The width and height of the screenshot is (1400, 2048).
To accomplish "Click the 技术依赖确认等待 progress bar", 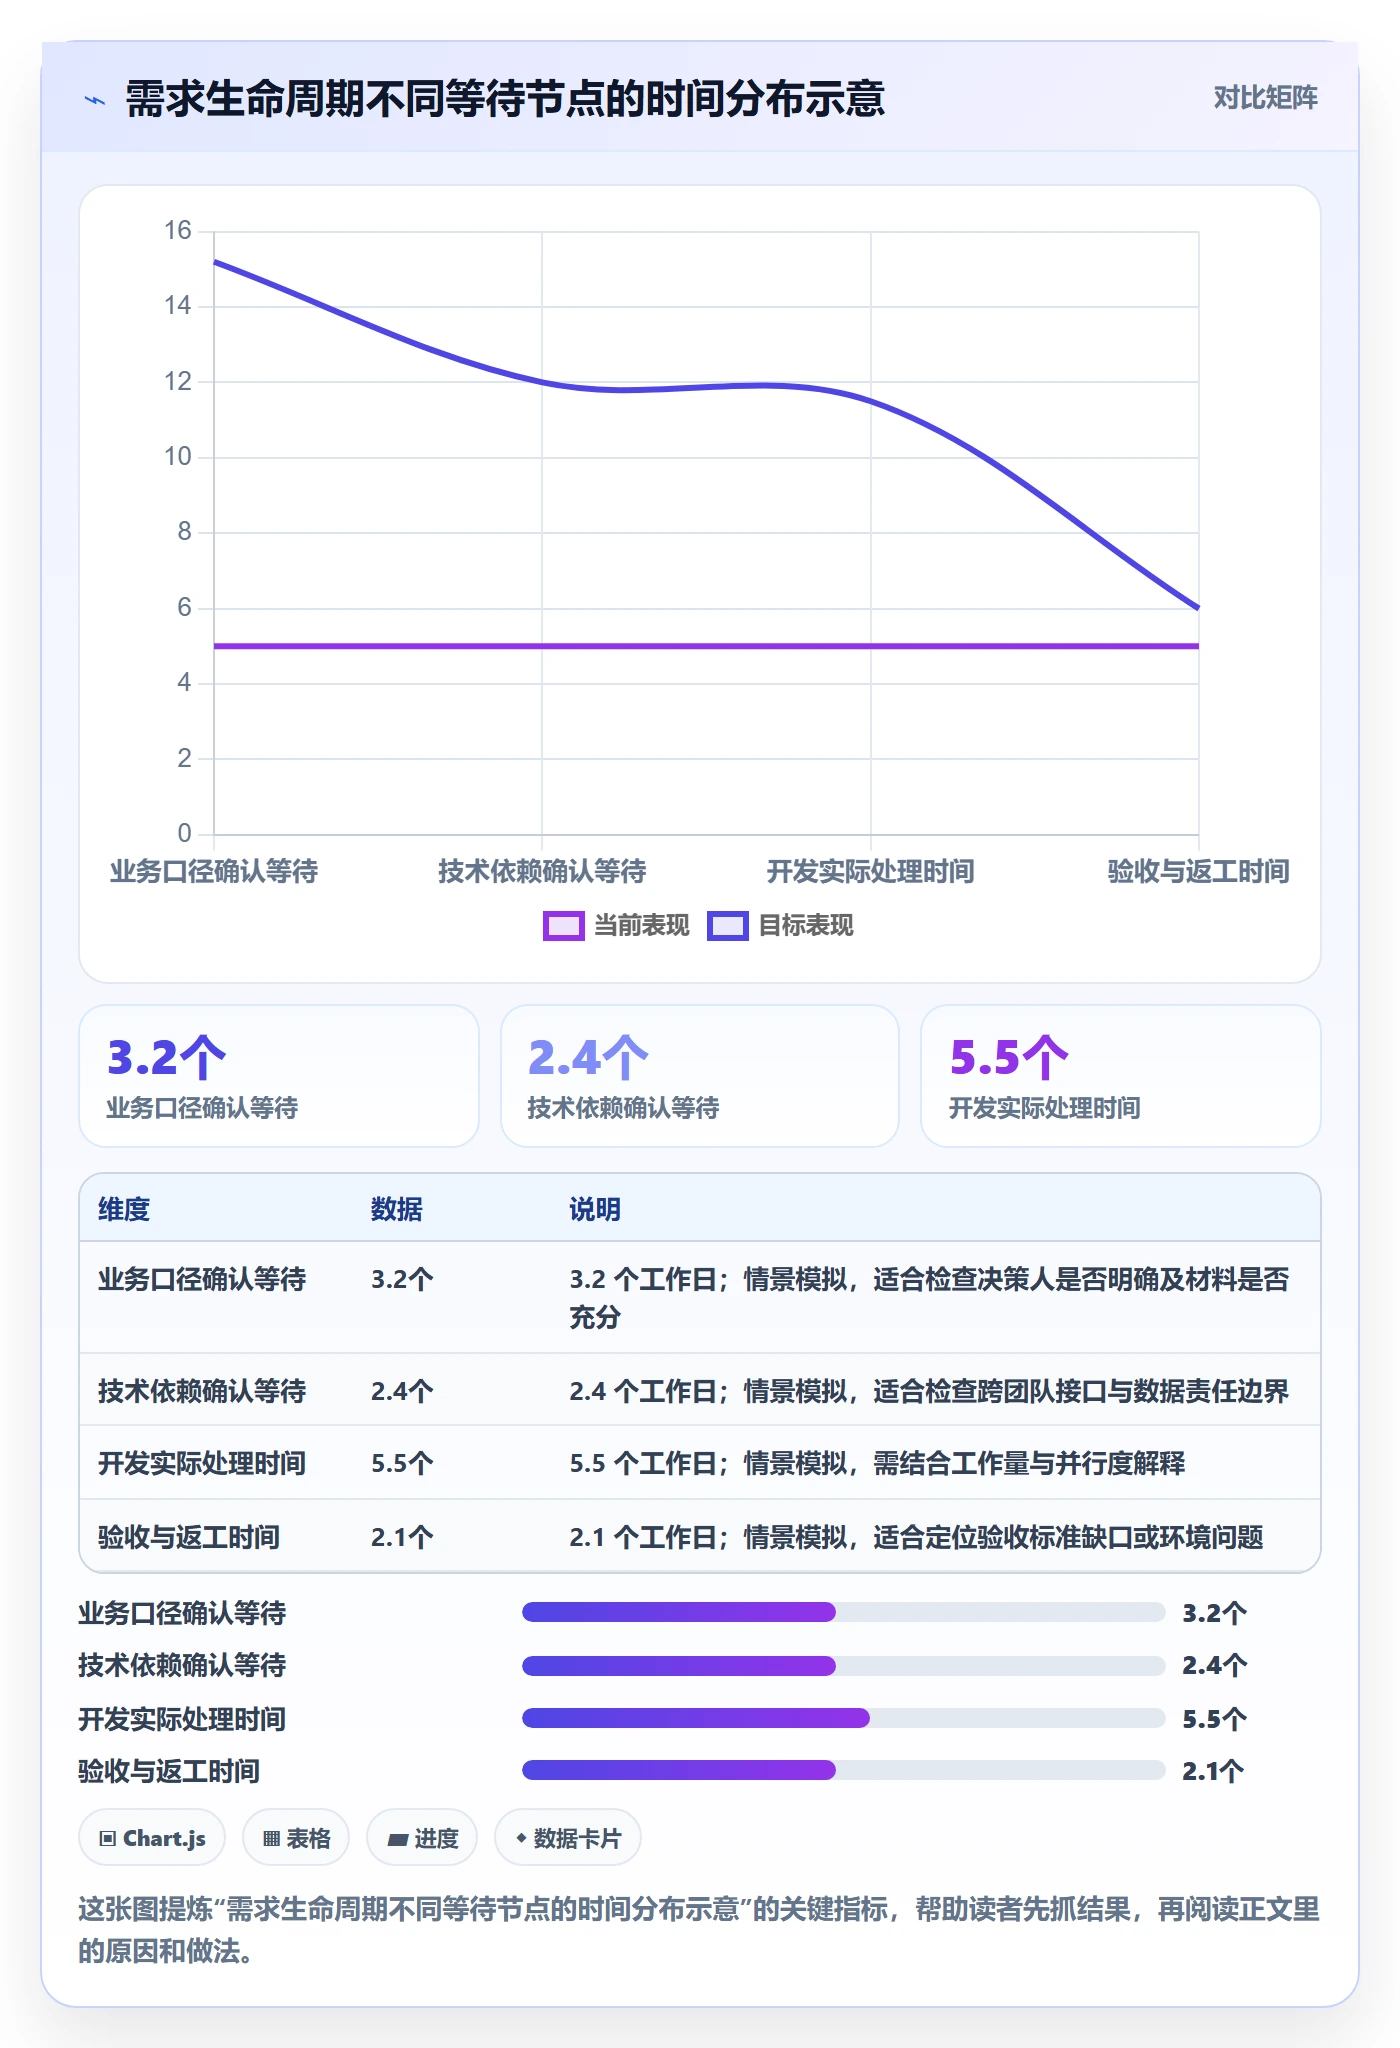I will point(843,1666).
